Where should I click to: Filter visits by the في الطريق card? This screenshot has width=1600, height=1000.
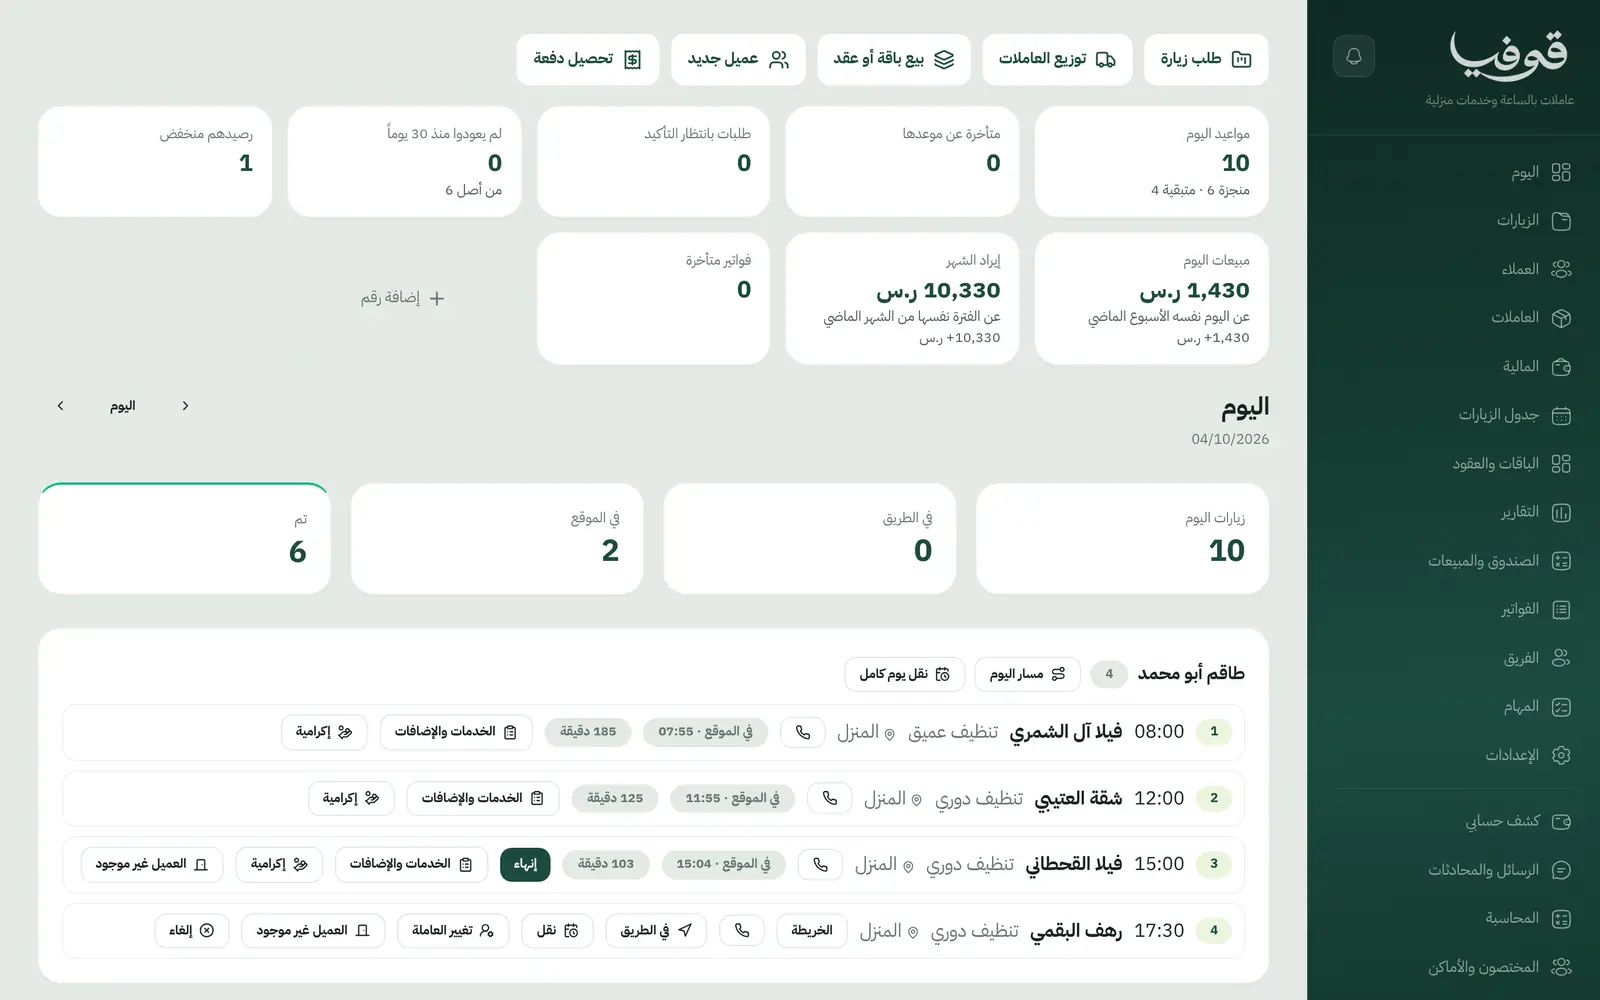(810, 539)
